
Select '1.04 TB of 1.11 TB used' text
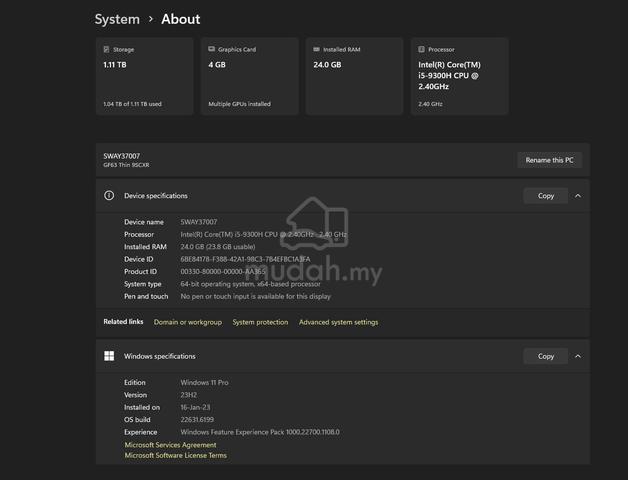tap(133, 104)
